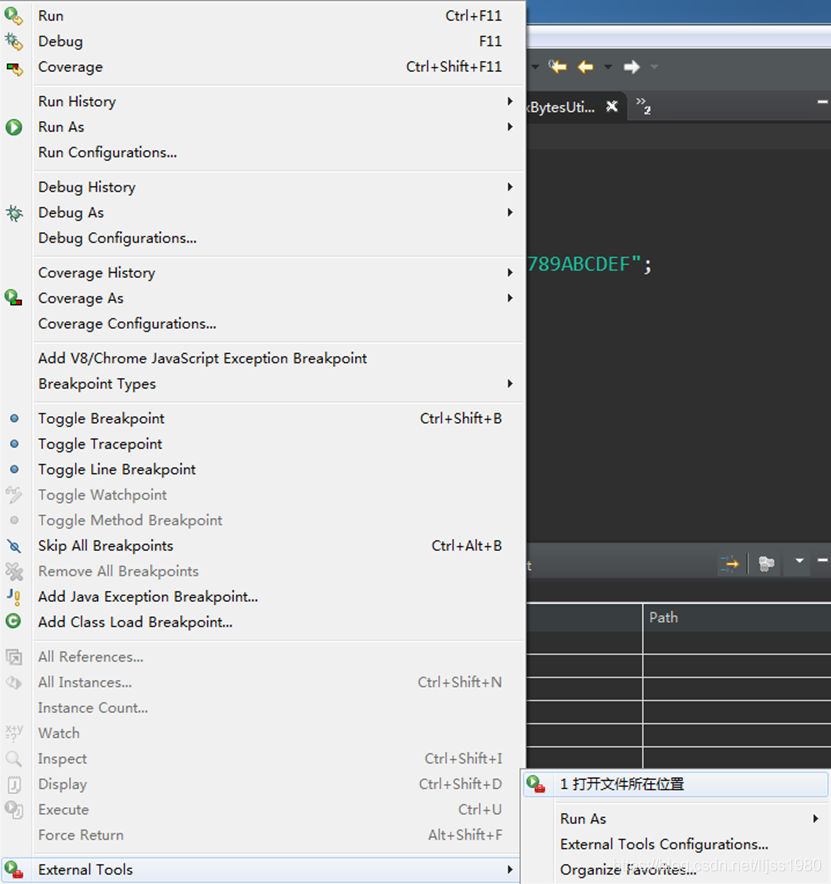
Task: Open Back navigation history dropdown arrow
Action: (x=608, y=67)
